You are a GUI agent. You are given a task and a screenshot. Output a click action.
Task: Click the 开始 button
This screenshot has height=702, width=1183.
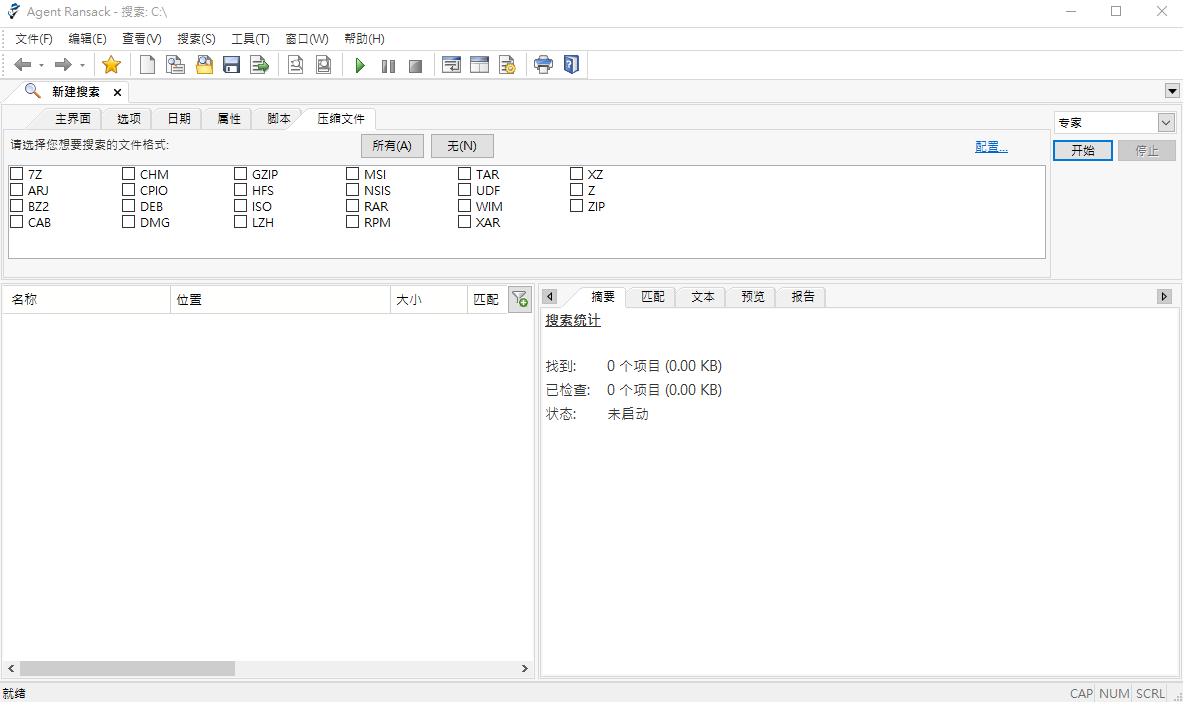[1082, 150]
